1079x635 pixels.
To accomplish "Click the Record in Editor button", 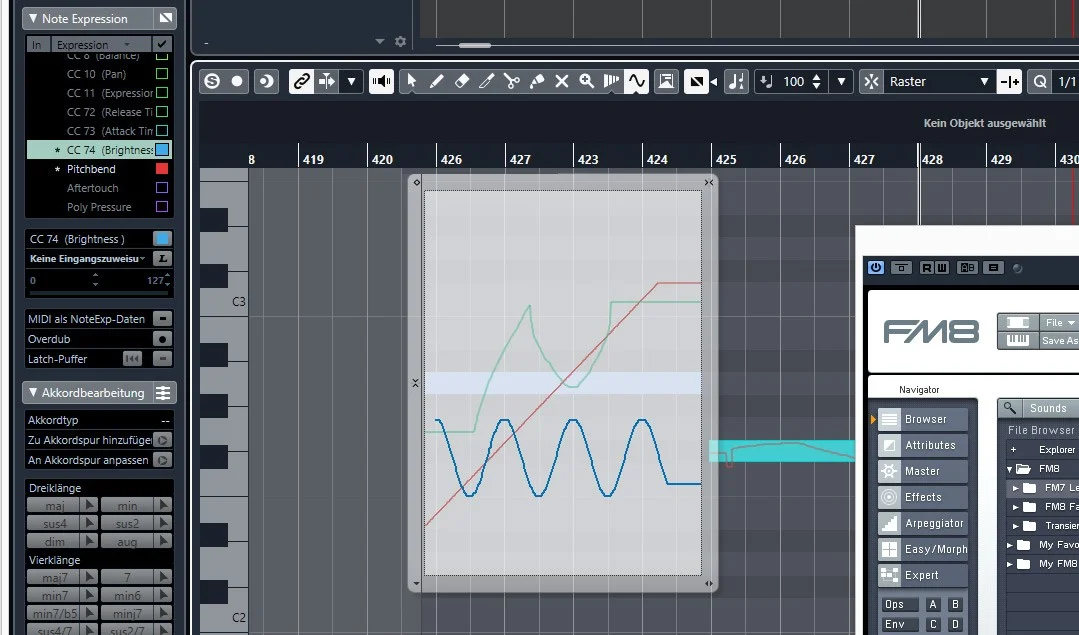I will [x=237, y=81].
